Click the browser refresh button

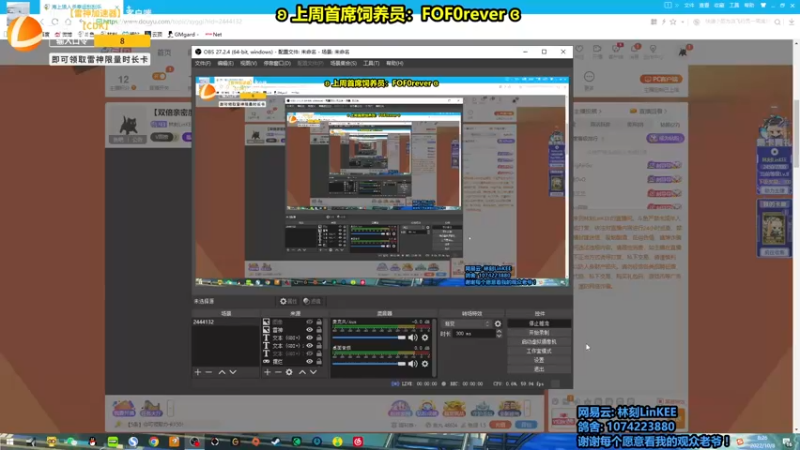tap(55, 22)
